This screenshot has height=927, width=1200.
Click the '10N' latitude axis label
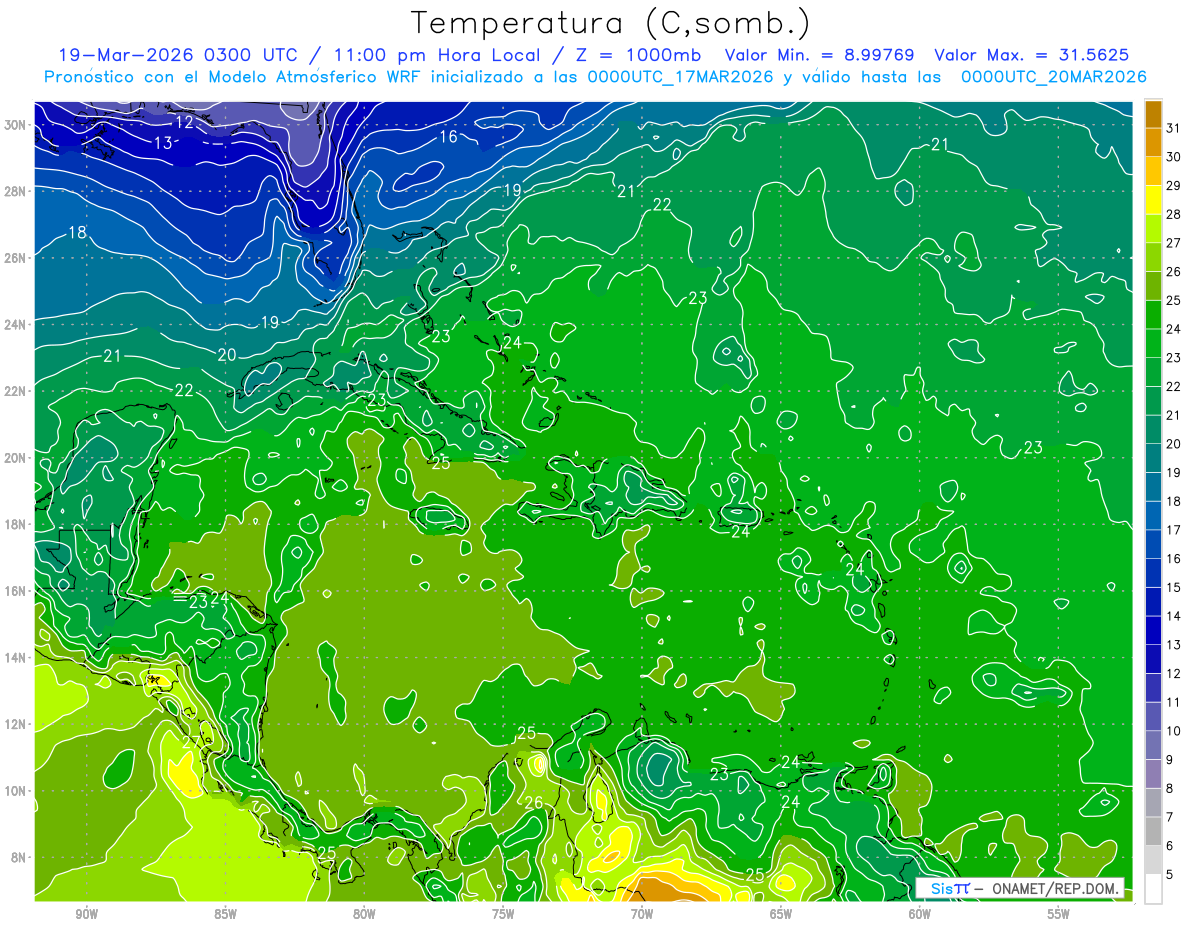(15, 791)
